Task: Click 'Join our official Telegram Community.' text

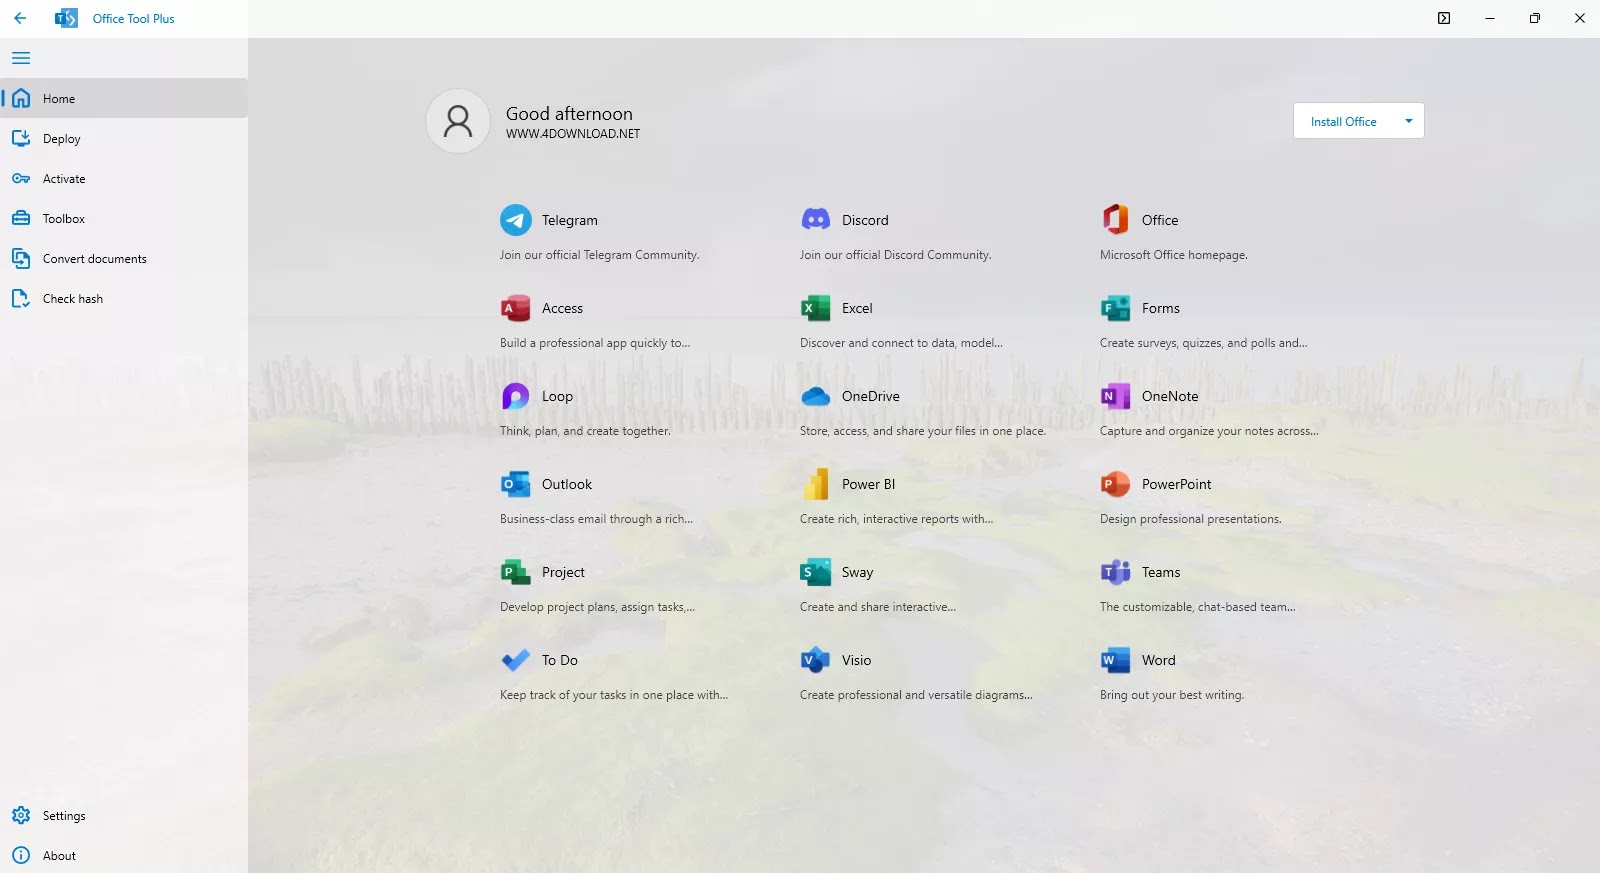Action: coord(599,255)
